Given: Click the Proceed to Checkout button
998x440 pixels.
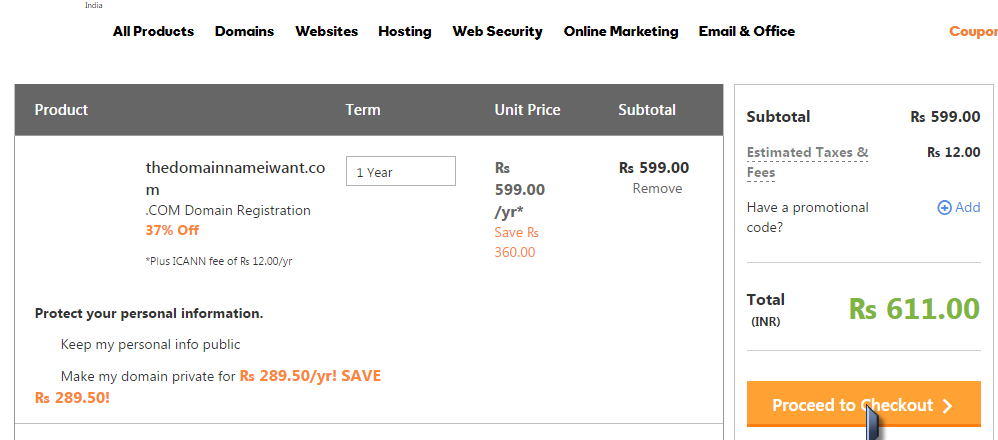Looking at the screenshot, I should point(864,404).
